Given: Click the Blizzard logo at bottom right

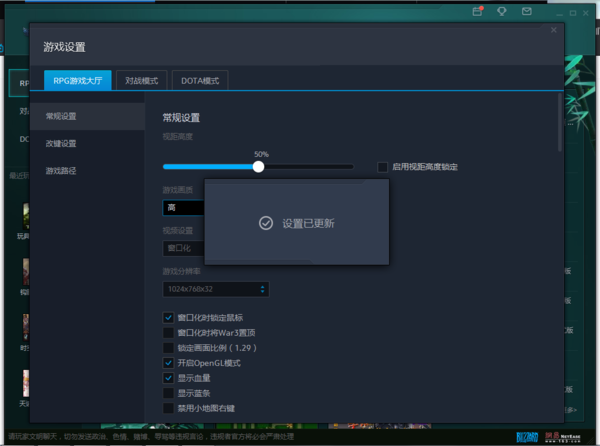Looking at the screenshot, I should [x=526, y=436].
